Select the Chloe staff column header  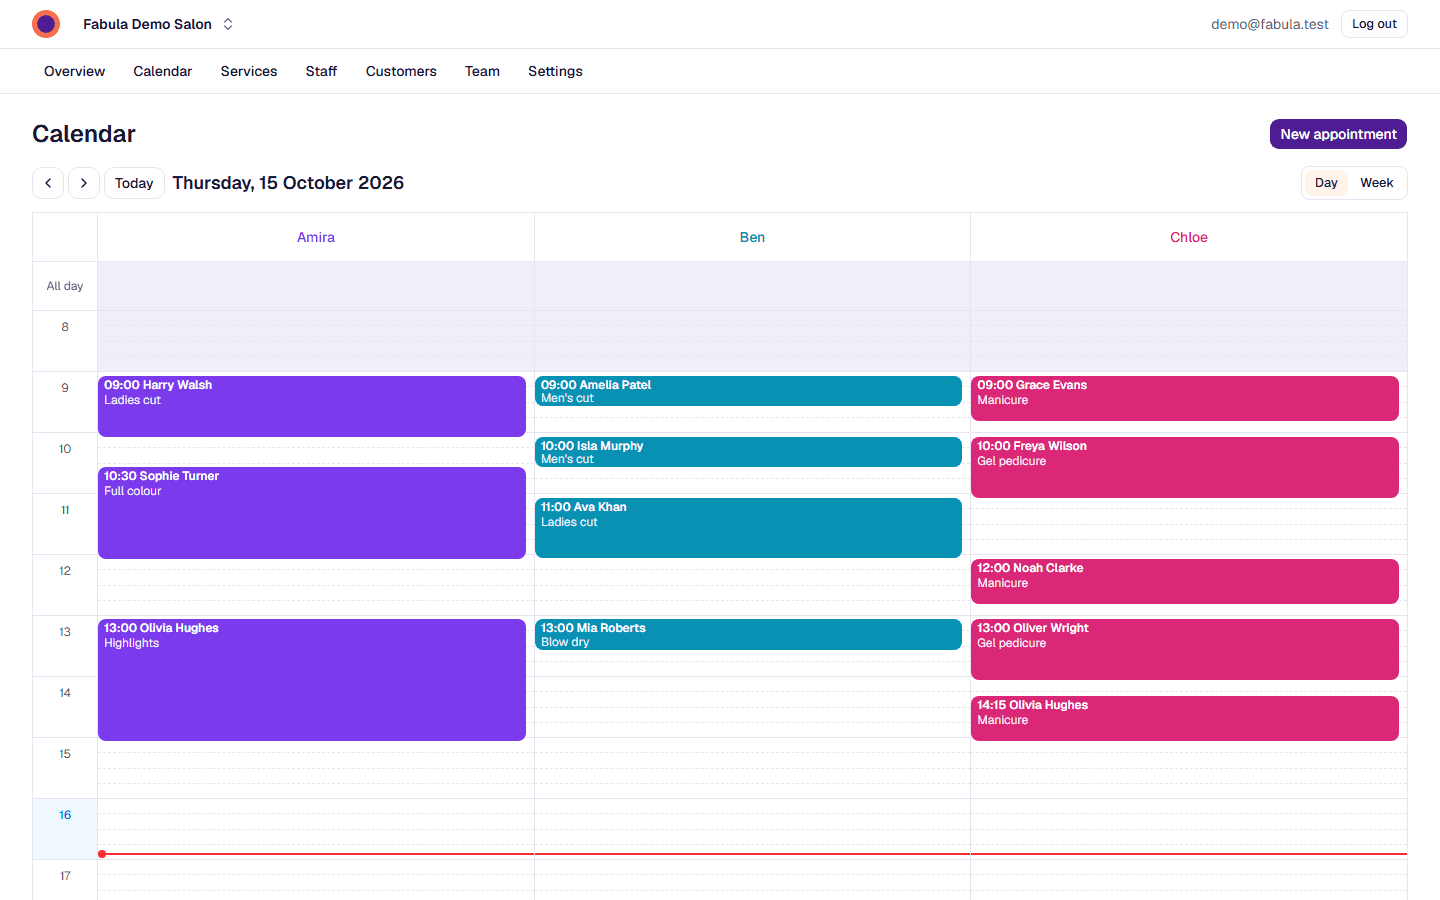pos(1189,237)
